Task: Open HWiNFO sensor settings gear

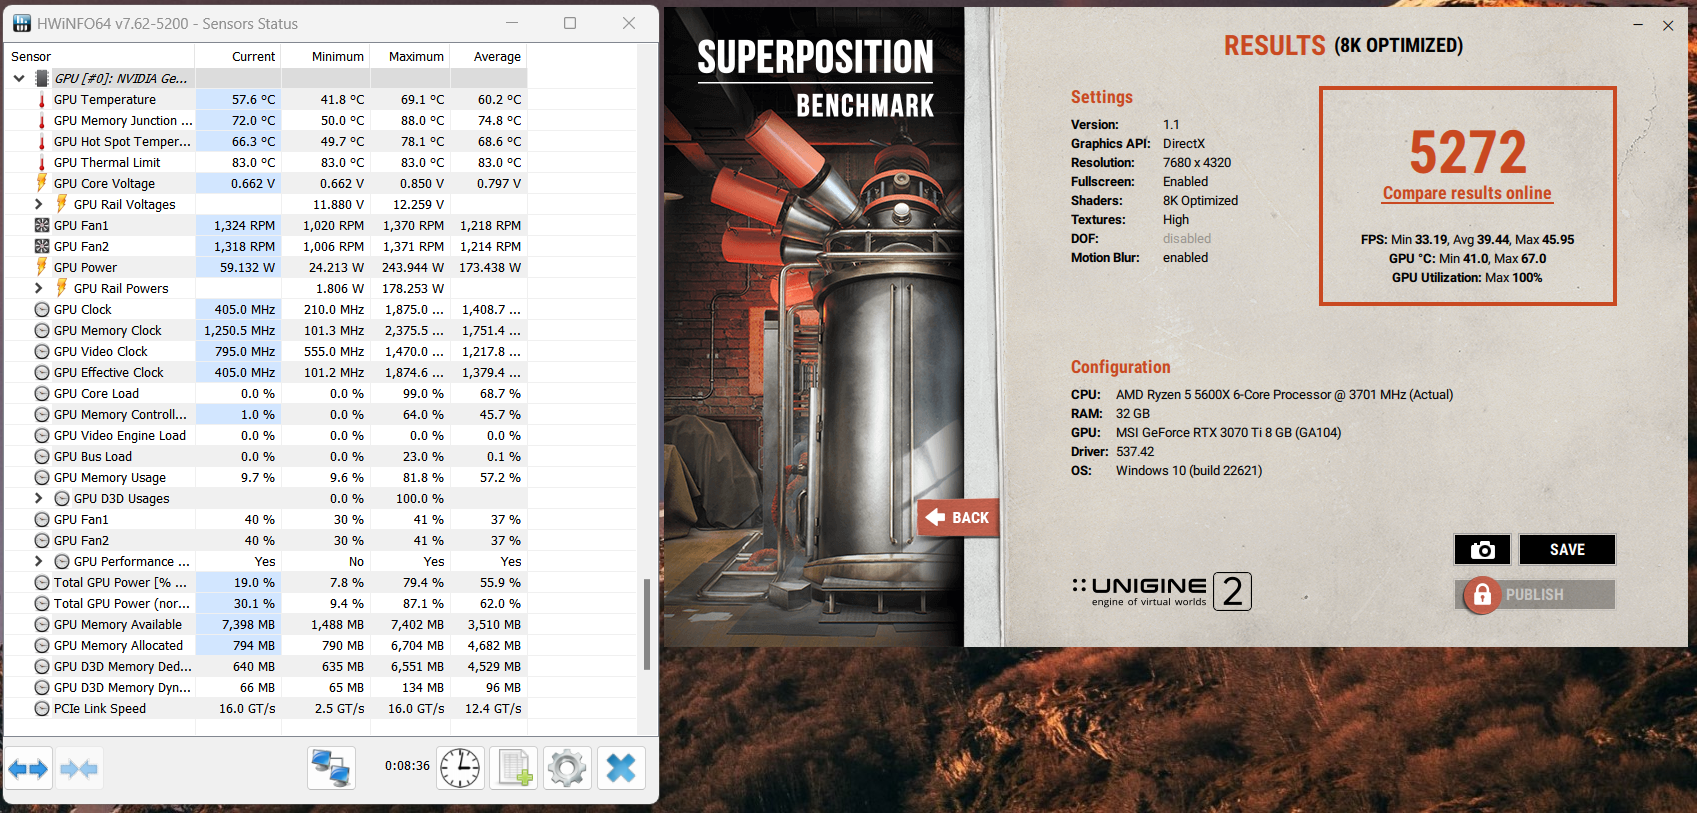Action: click(x=567, y=768)
